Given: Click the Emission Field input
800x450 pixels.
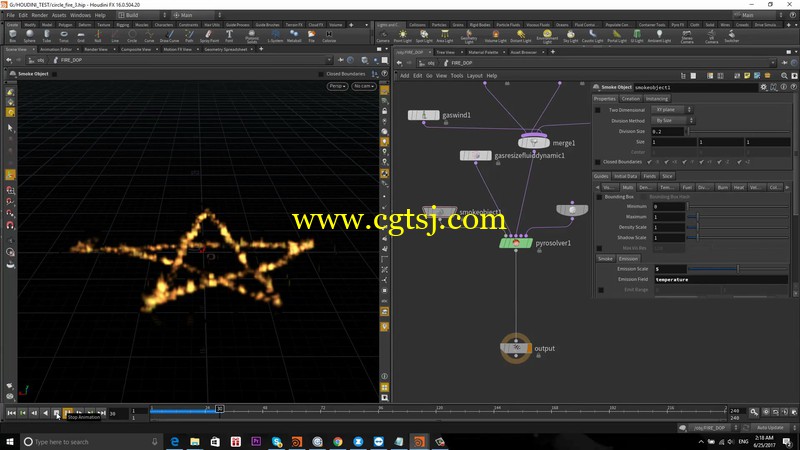Looking at the screenshot, I should coord(721,280).
